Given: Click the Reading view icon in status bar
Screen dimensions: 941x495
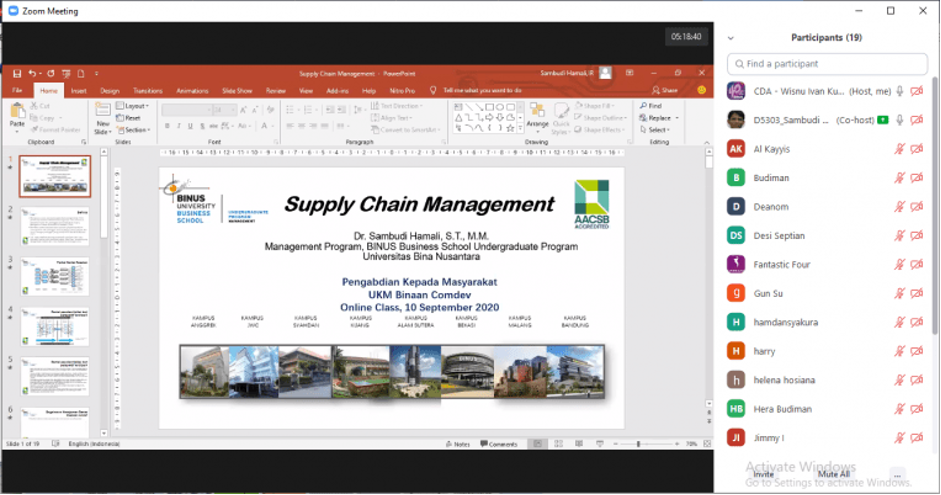Looking at the screenshot, I should pyautogui.click(x=579, y=444).
